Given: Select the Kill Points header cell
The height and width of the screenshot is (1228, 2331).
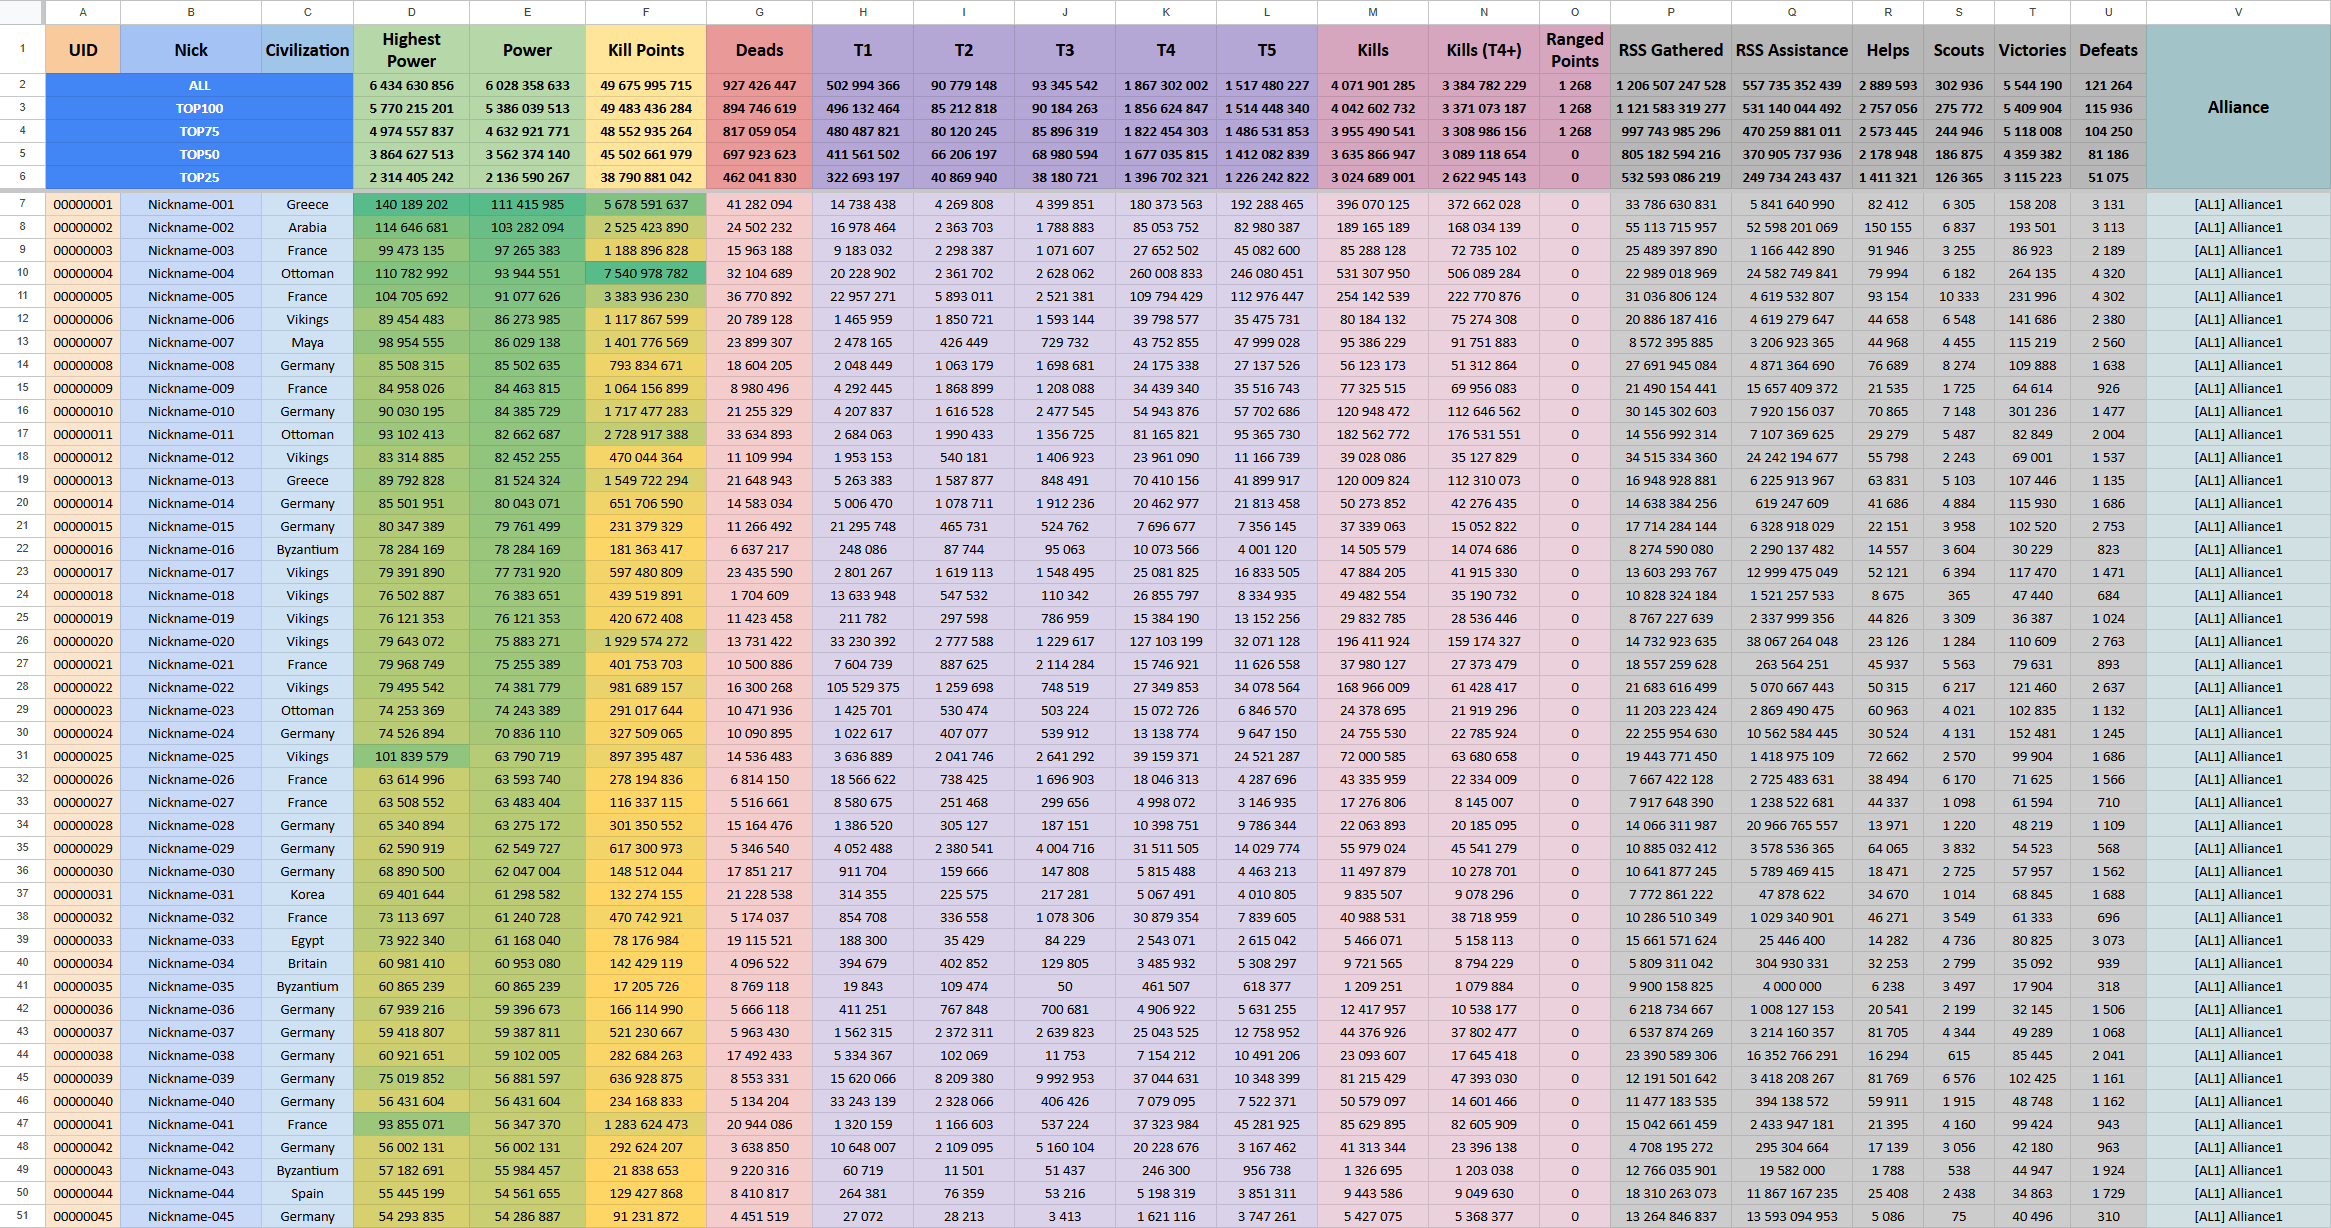Looking at the screenshot, I should pos(646,50).
